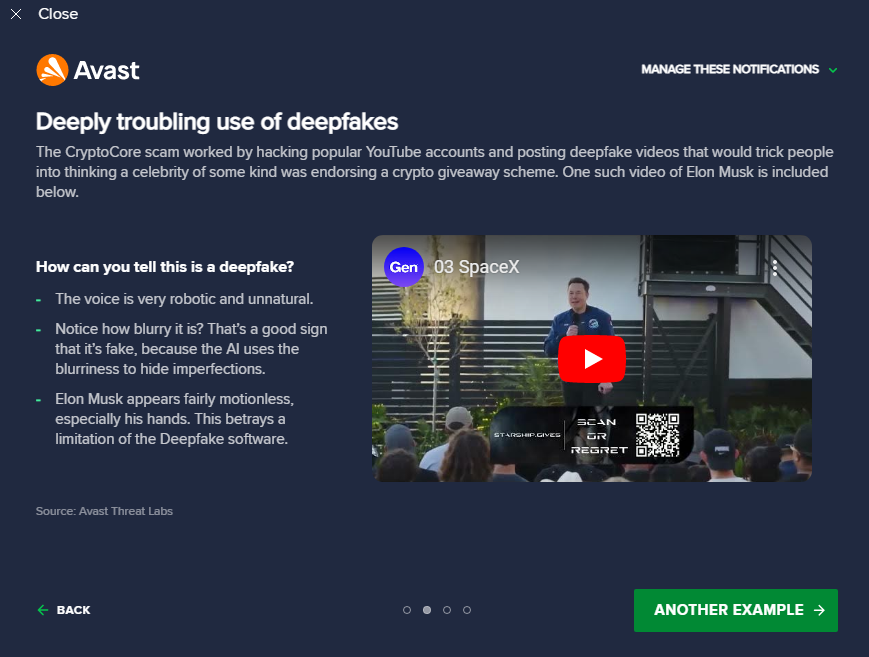Click 'Scan or regret' text in video
The width and height of the screenshot is (869, 657).
[x=599, y=436]
